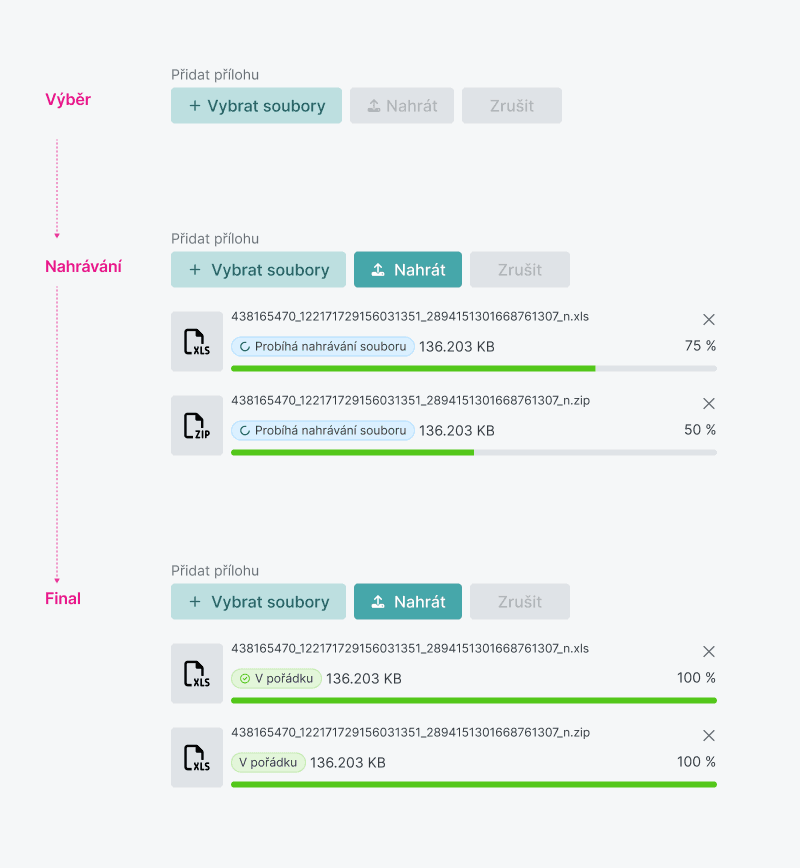The image size is (800, 868).
Task: Click the 'Probíhá nahrávání souboru' badge on the .xls file
Action: (x=323, y=347)
